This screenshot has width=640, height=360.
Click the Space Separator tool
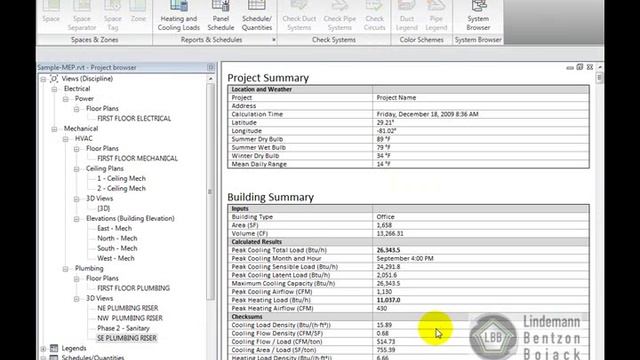(x=82, y=16)
